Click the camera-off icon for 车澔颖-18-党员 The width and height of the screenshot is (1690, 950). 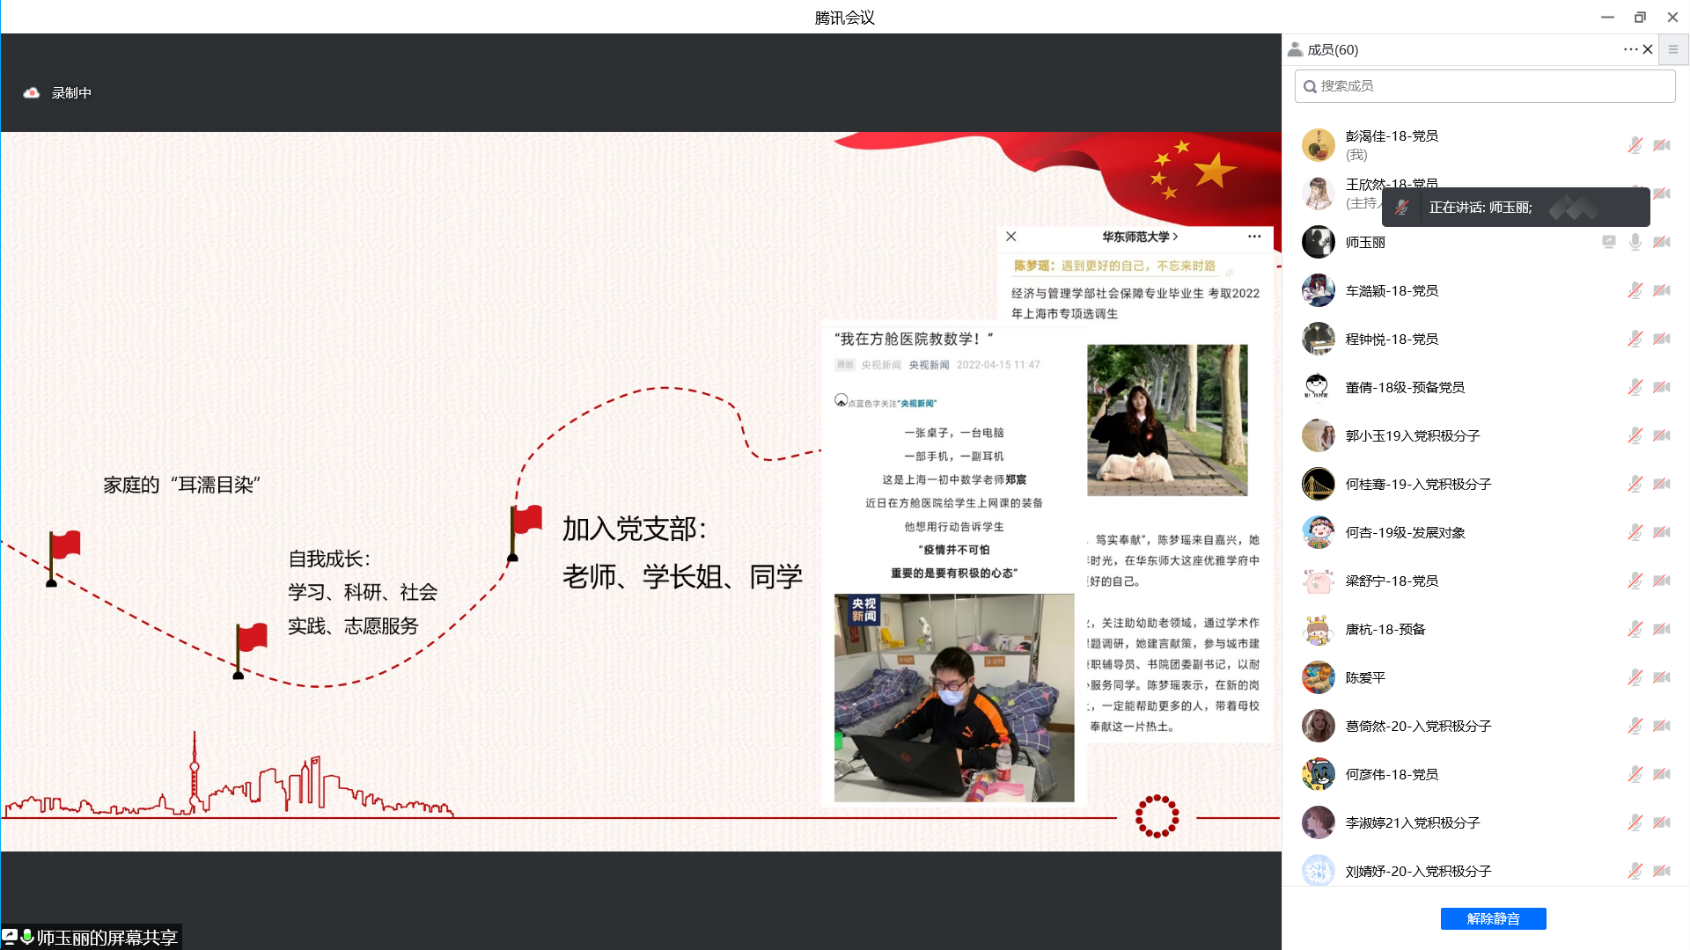click(1662, 290)
